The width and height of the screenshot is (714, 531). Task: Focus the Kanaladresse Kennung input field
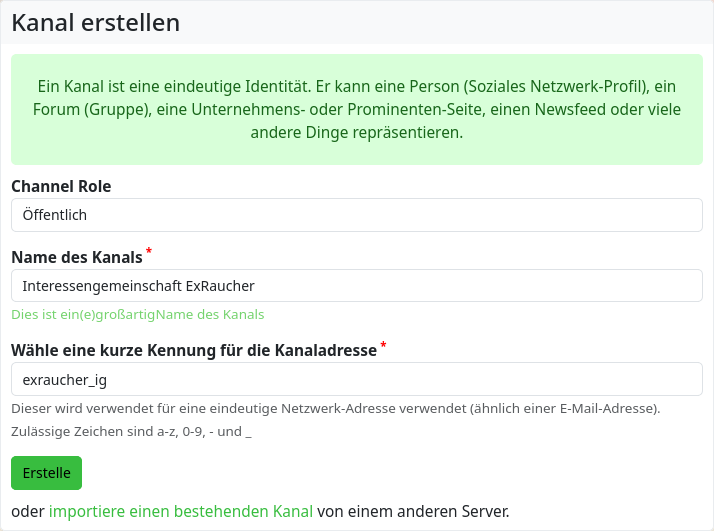pyautogui.click(x=356, y=379)
